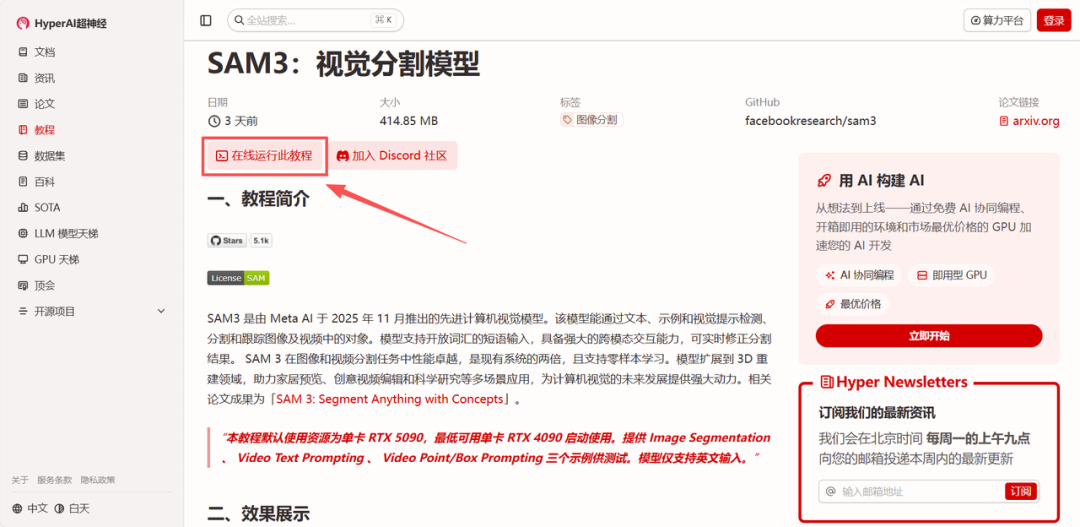Click 加入 Discord 社区 button

(x=392, y=156)
